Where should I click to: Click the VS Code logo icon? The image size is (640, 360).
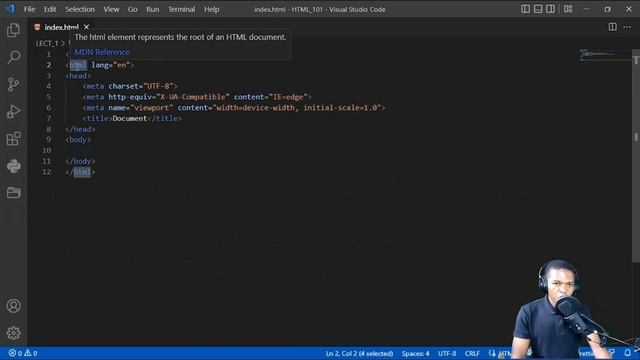tap(10, 9)
